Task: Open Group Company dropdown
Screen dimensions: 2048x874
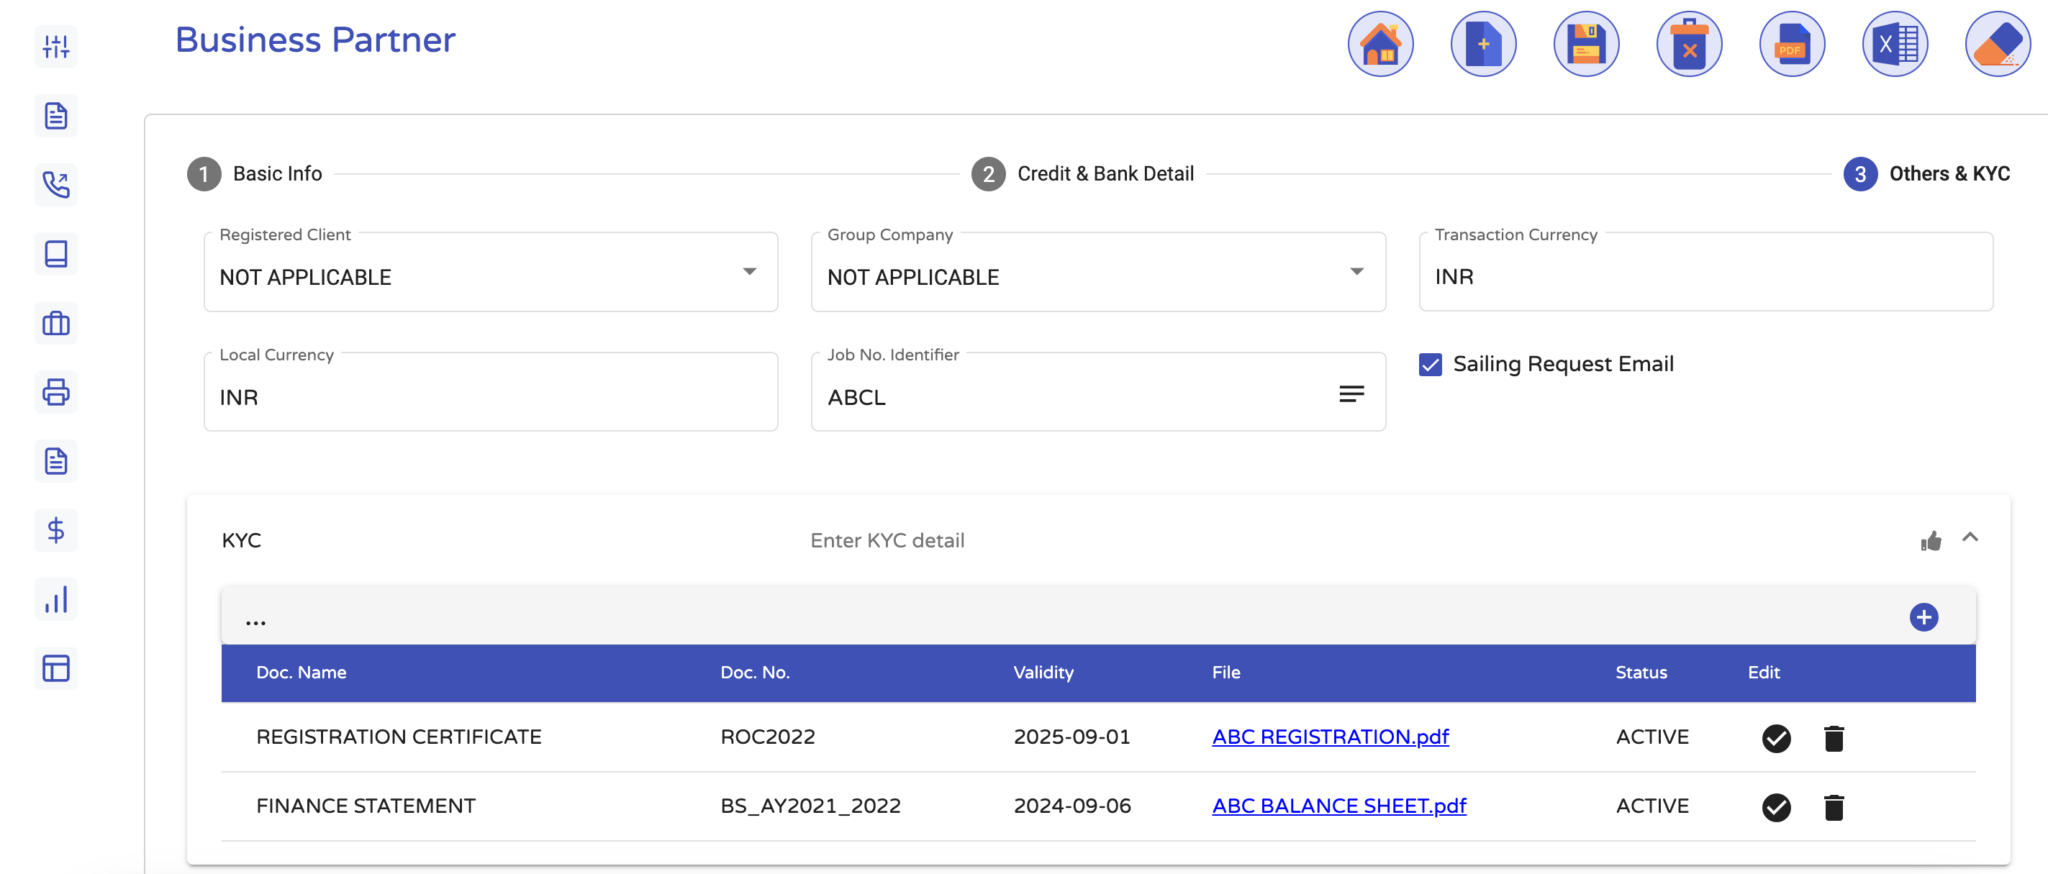Action: click(x=1098, y=272)
